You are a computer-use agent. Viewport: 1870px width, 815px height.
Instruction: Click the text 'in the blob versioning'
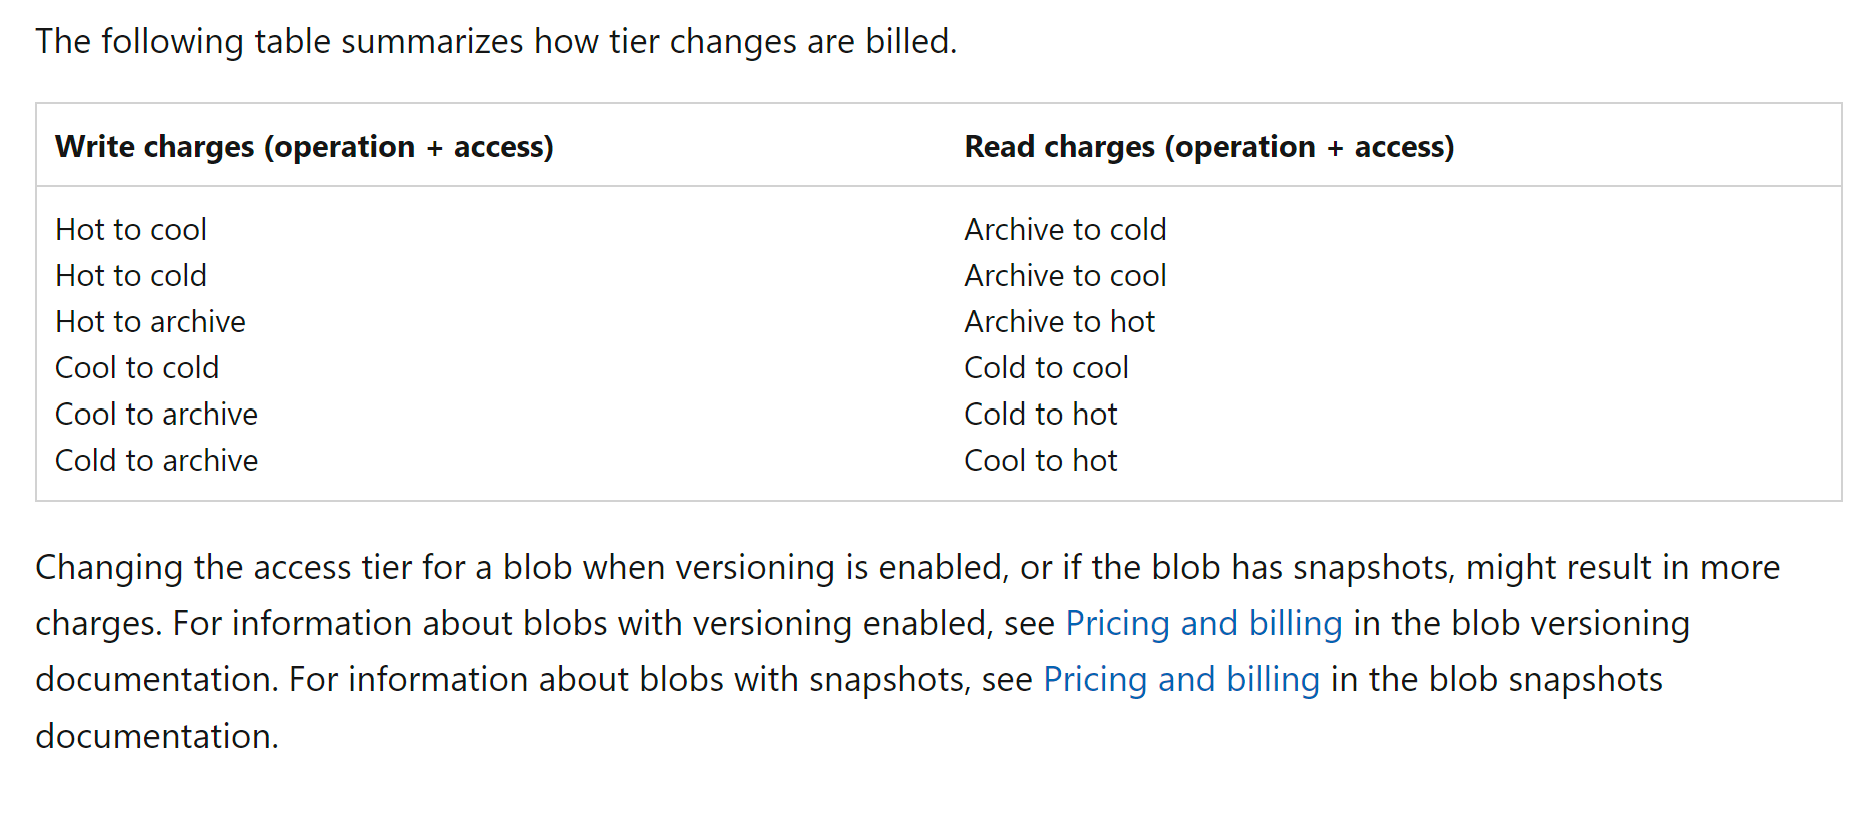click(1521, 623)
